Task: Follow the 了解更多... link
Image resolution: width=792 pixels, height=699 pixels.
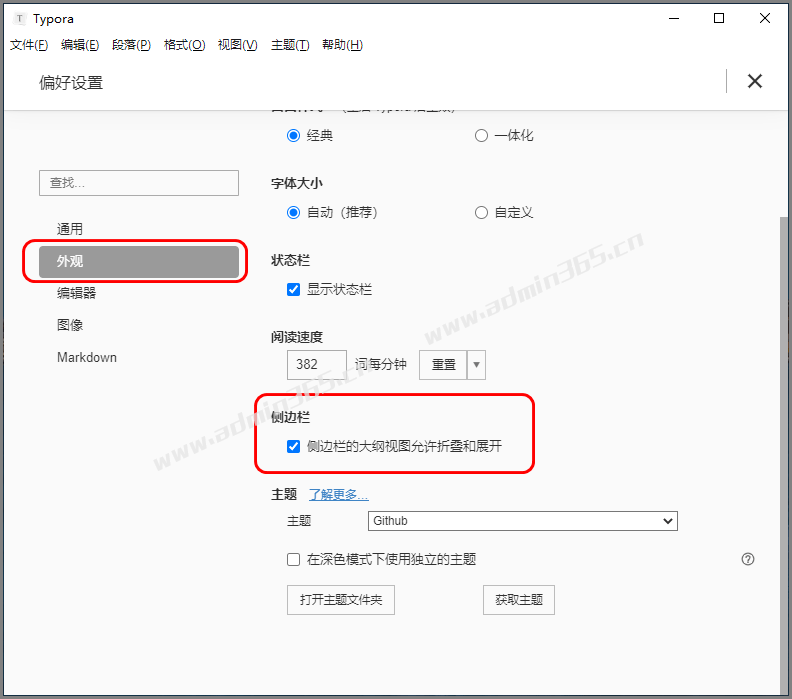Action: (338, 494)
